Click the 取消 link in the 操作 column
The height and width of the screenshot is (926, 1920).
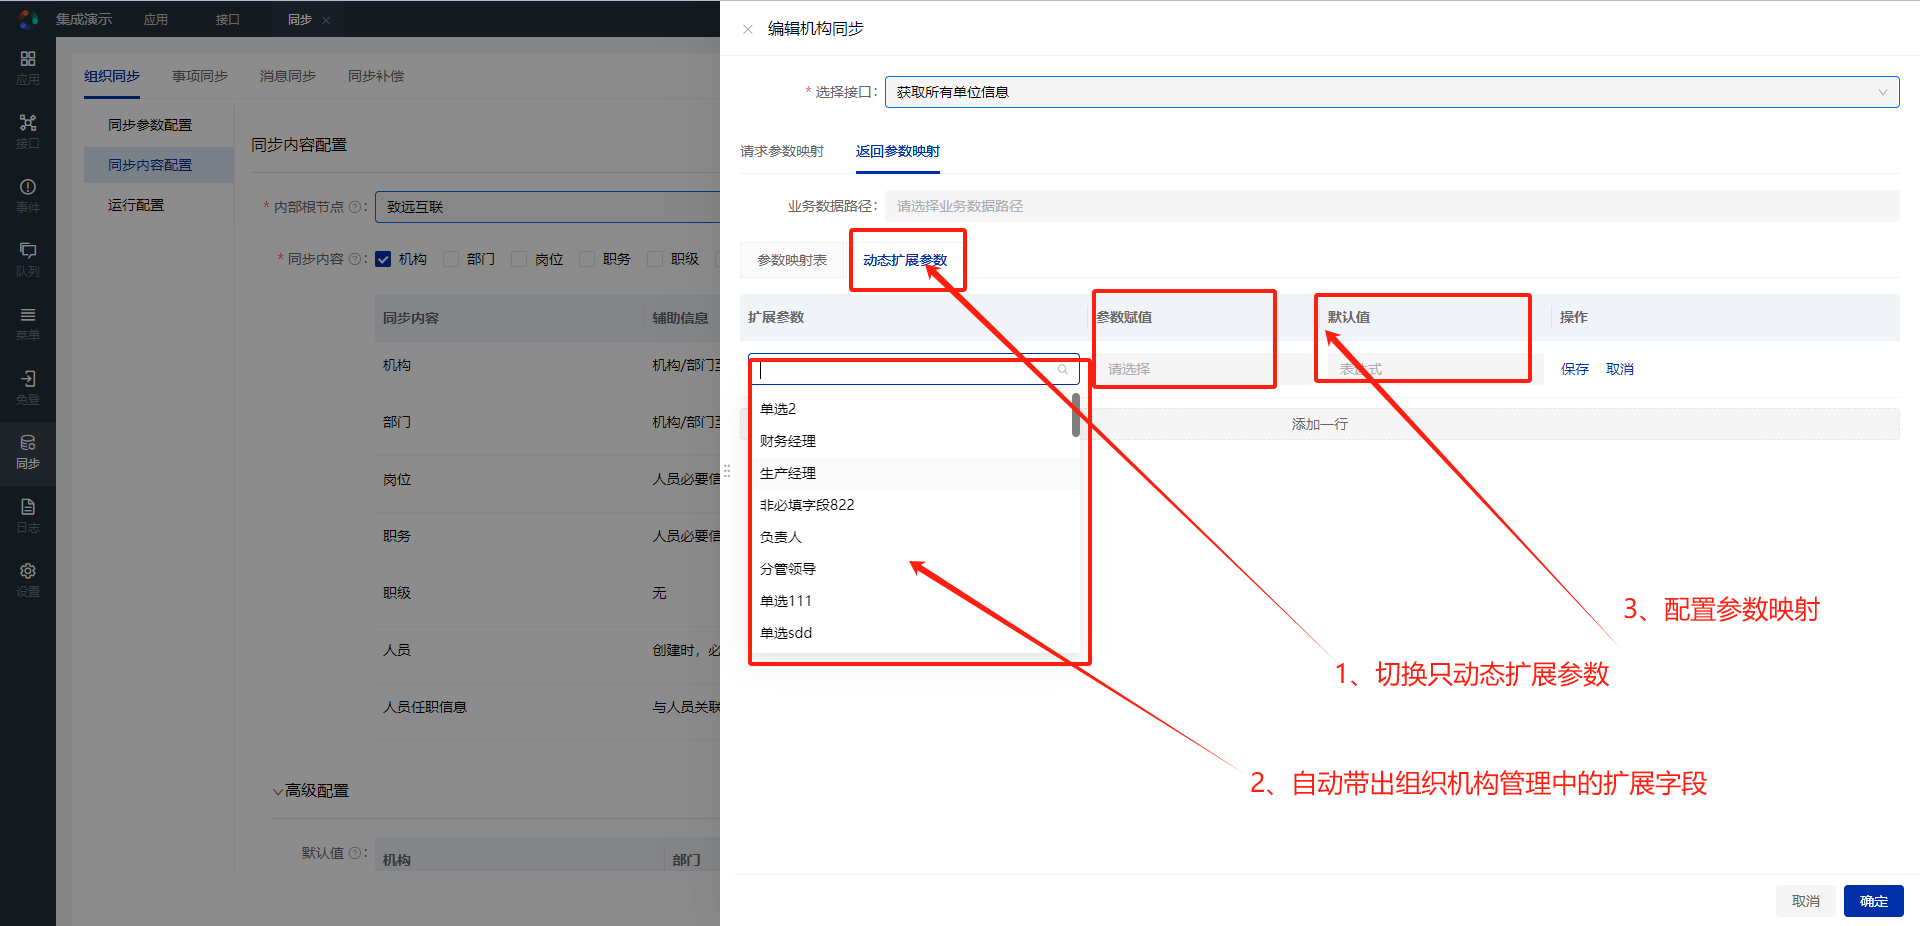1620,369
